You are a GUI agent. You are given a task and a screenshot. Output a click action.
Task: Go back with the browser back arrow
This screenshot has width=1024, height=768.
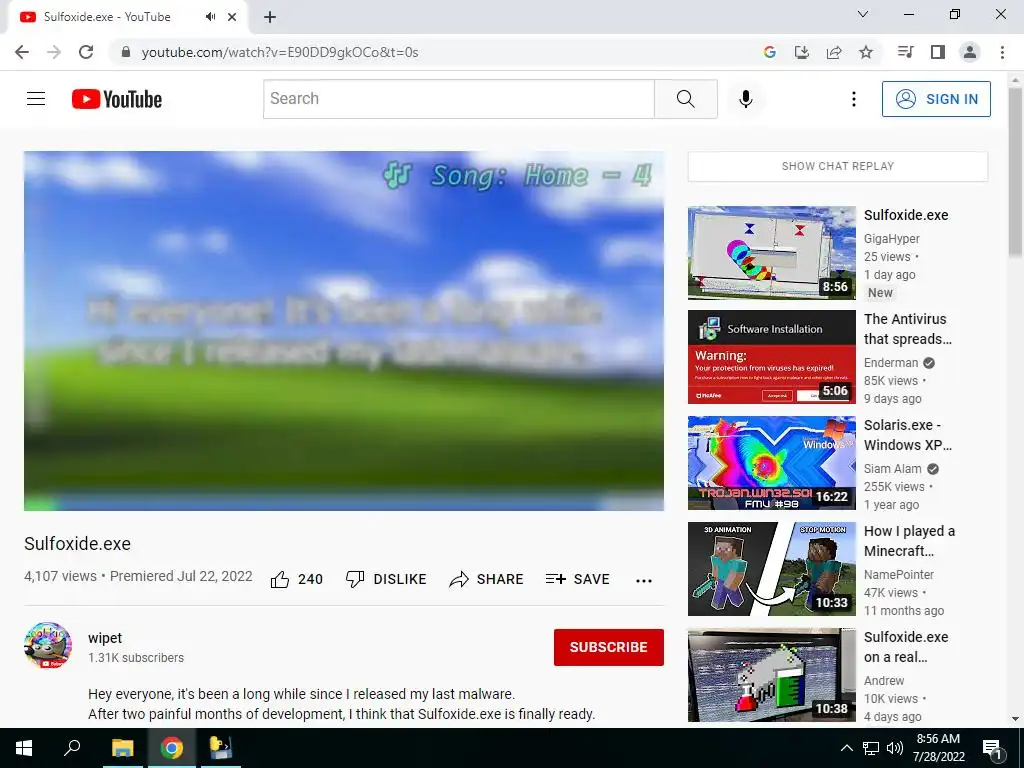tap(22, 52)
